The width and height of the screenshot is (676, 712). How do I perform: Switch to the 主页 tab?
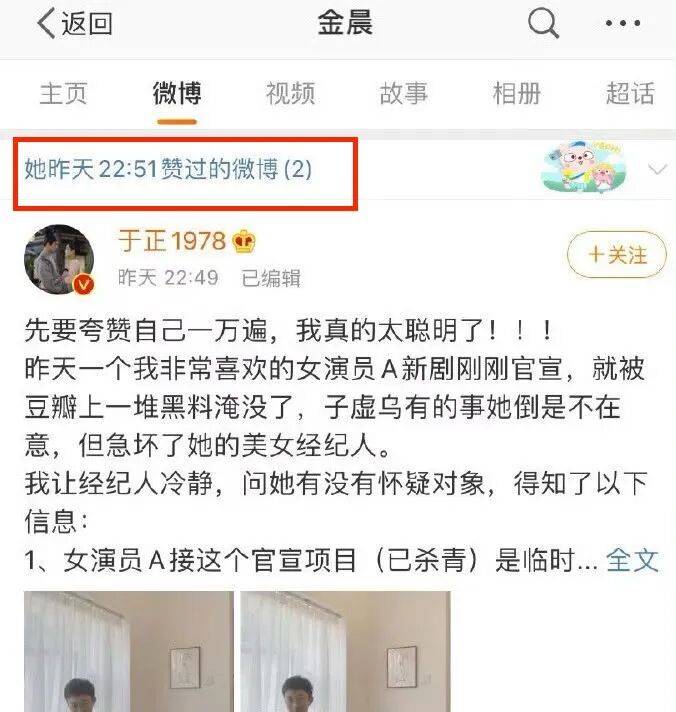[63, 93]
